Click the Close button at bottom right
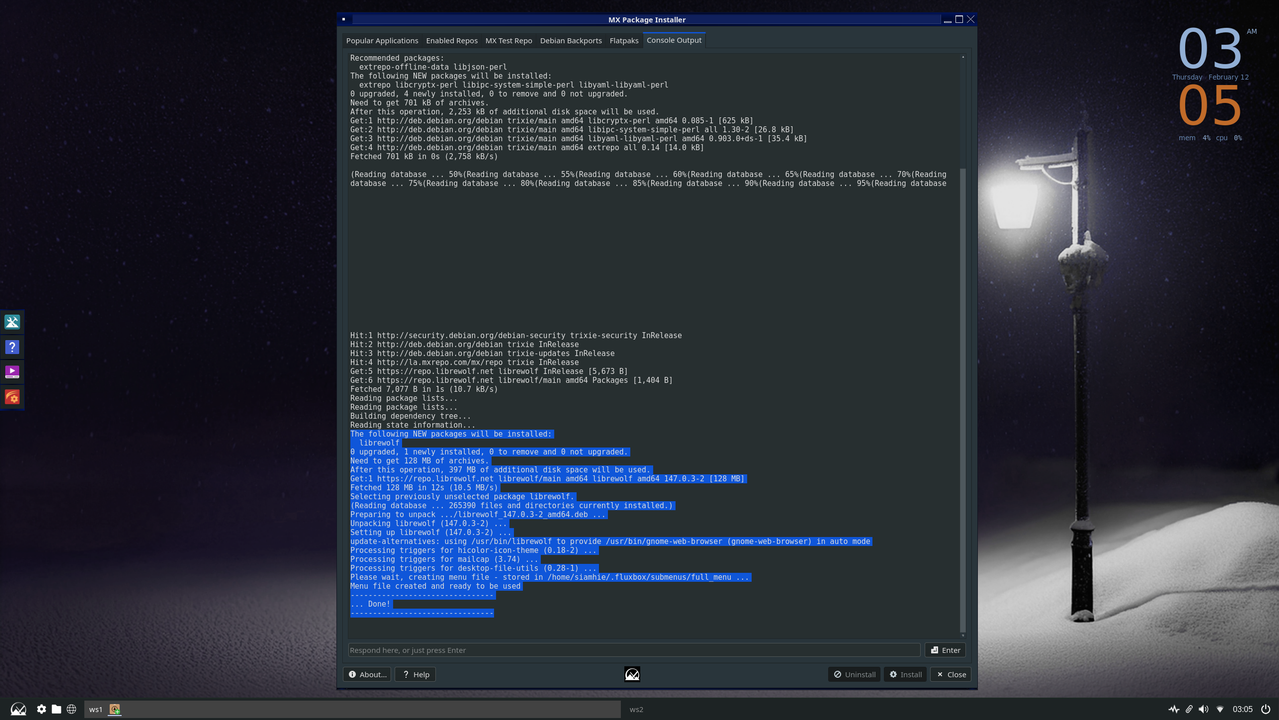Screen dimensions: 1279x720 pos(951,674)
